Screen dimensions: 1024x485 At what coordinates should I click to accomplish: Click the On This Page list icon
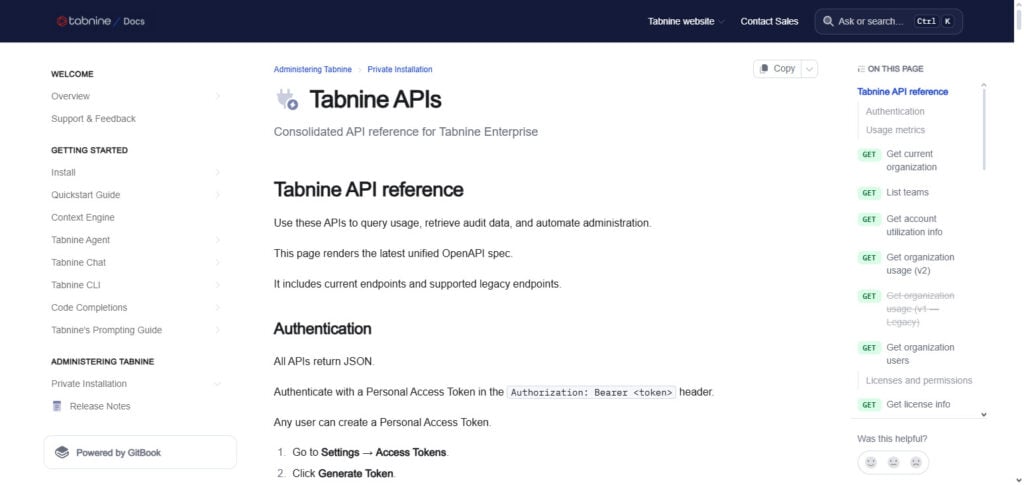click(x=861, y=69)
